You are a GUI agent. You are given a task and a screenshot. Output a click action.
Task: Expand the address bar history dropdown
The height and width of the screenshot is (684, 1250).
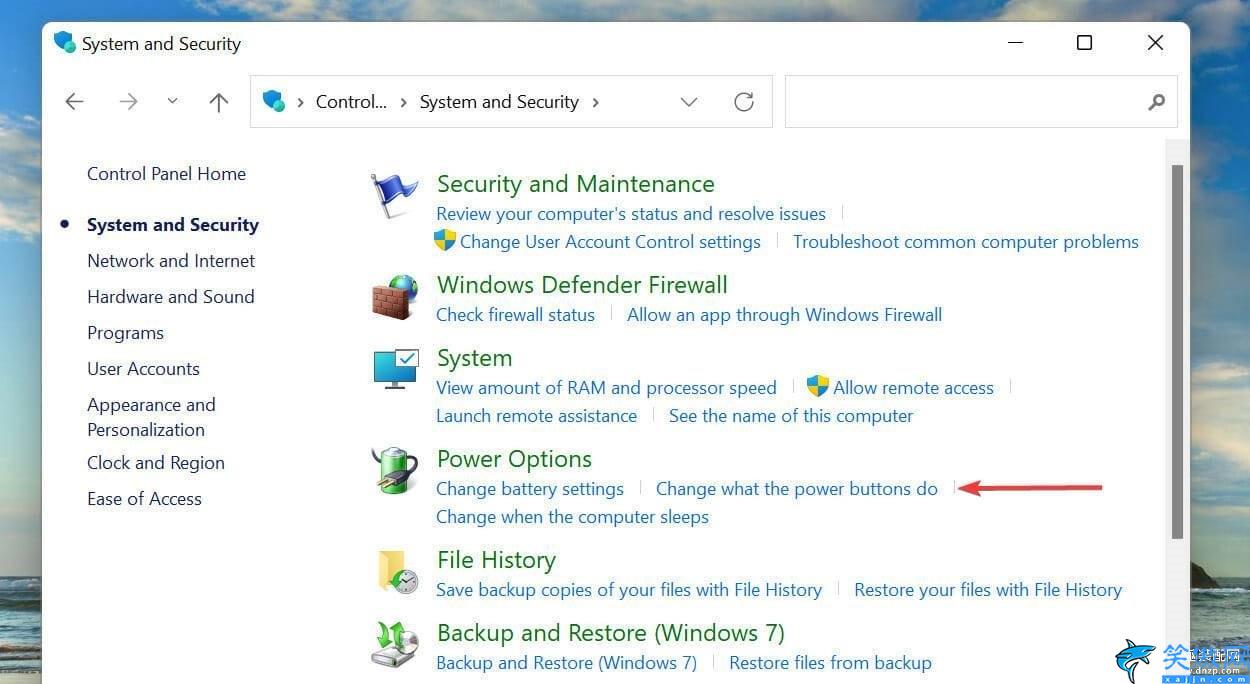(689, 101)
